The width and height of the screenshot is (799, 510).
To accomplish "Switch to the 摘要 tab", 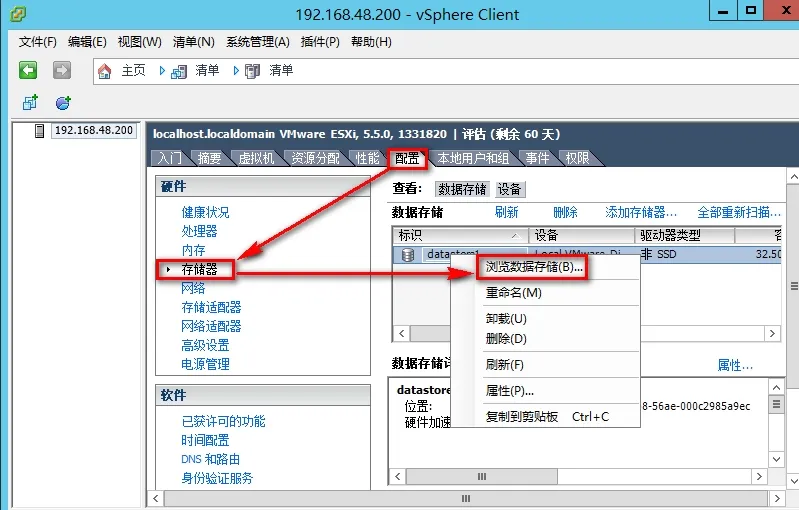I will (209, 158).
